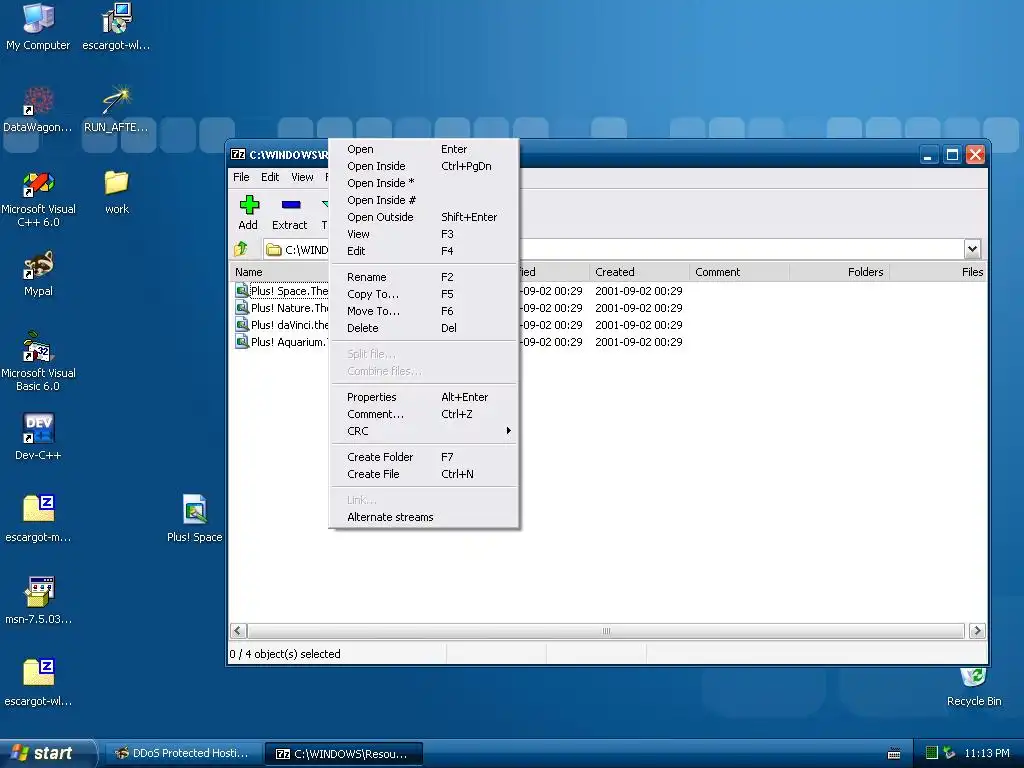
Task: Choose Properties menu entry
Action: tap(424, 397)
